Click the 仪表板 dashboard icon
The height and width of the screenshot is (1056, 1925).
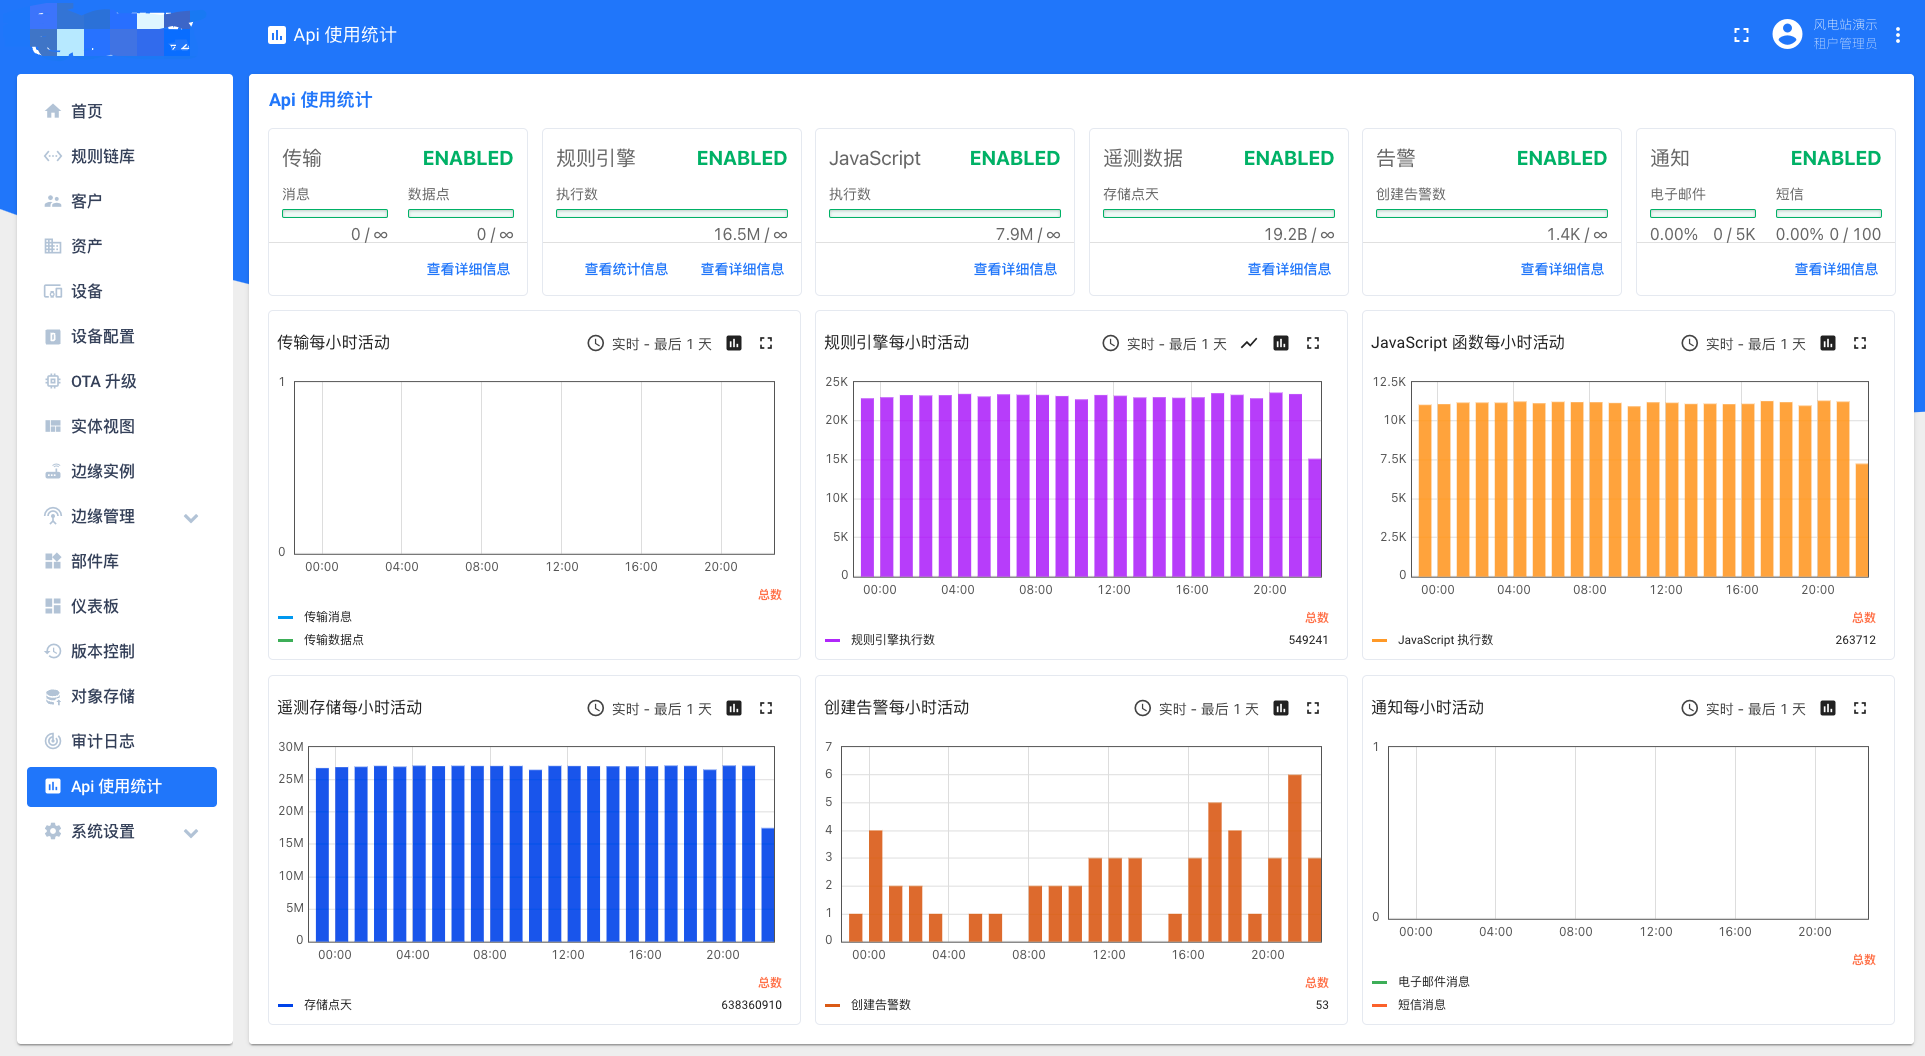click(x=53, y=606)
